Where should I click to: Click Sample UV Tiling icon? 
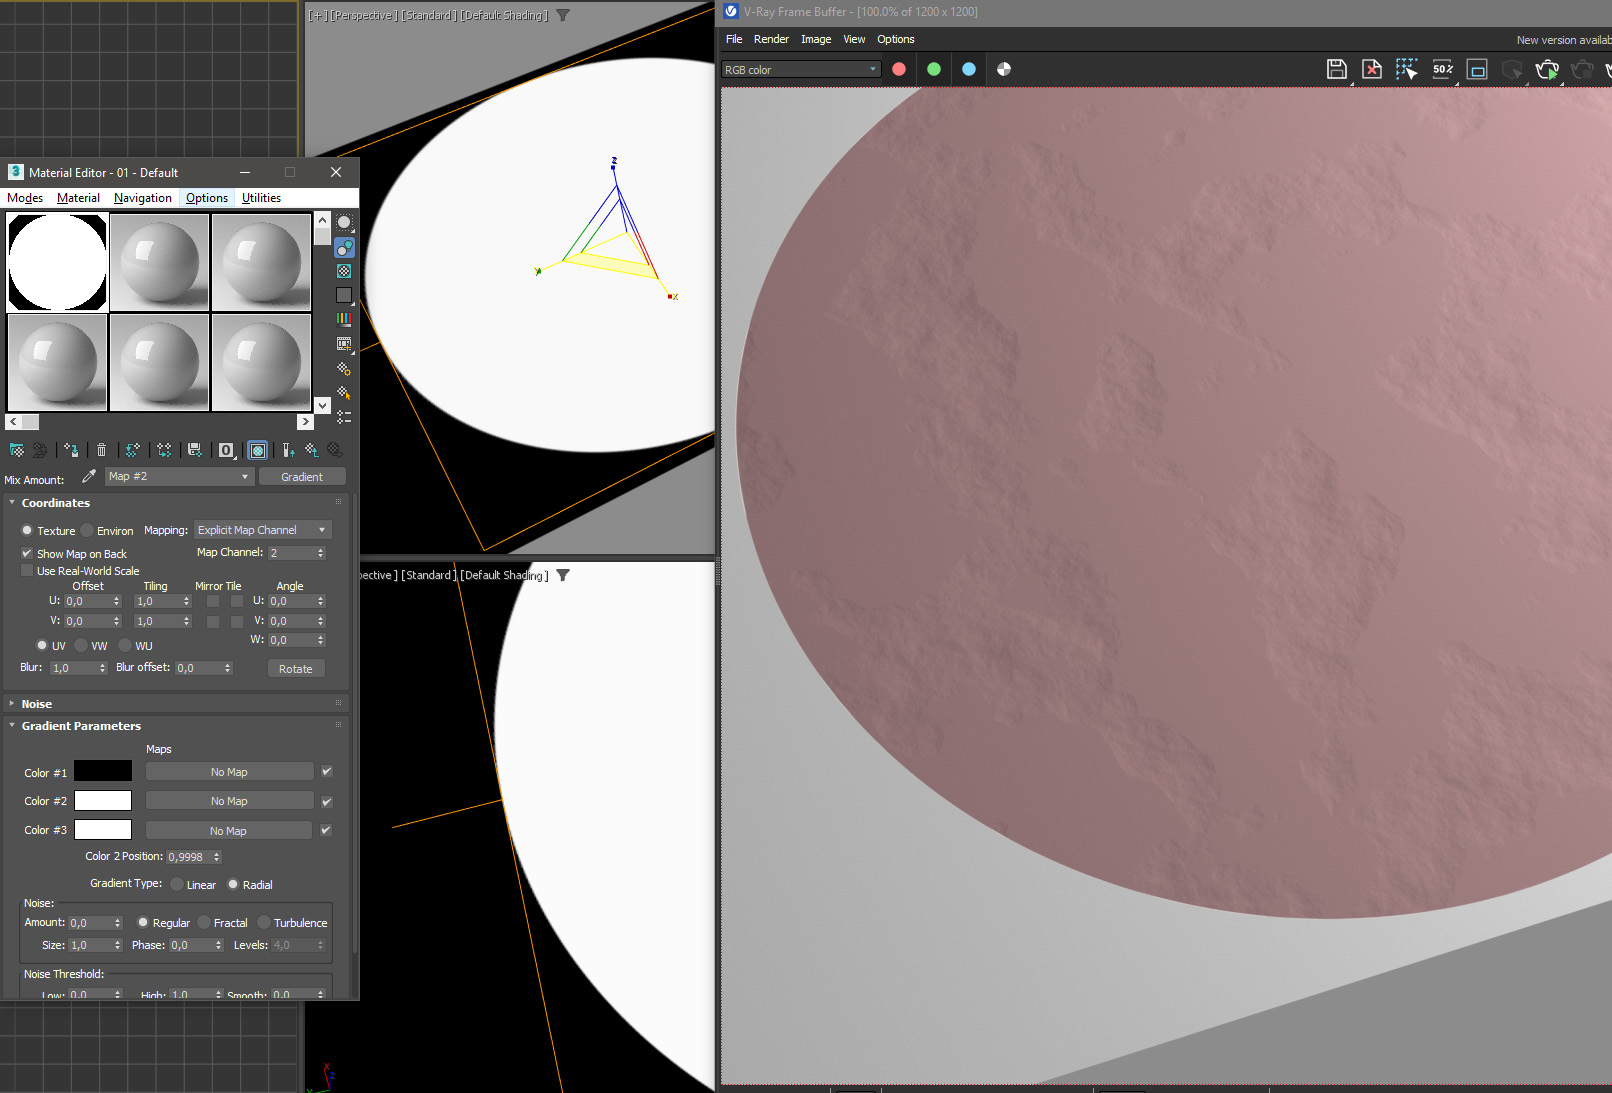(344, 295)
